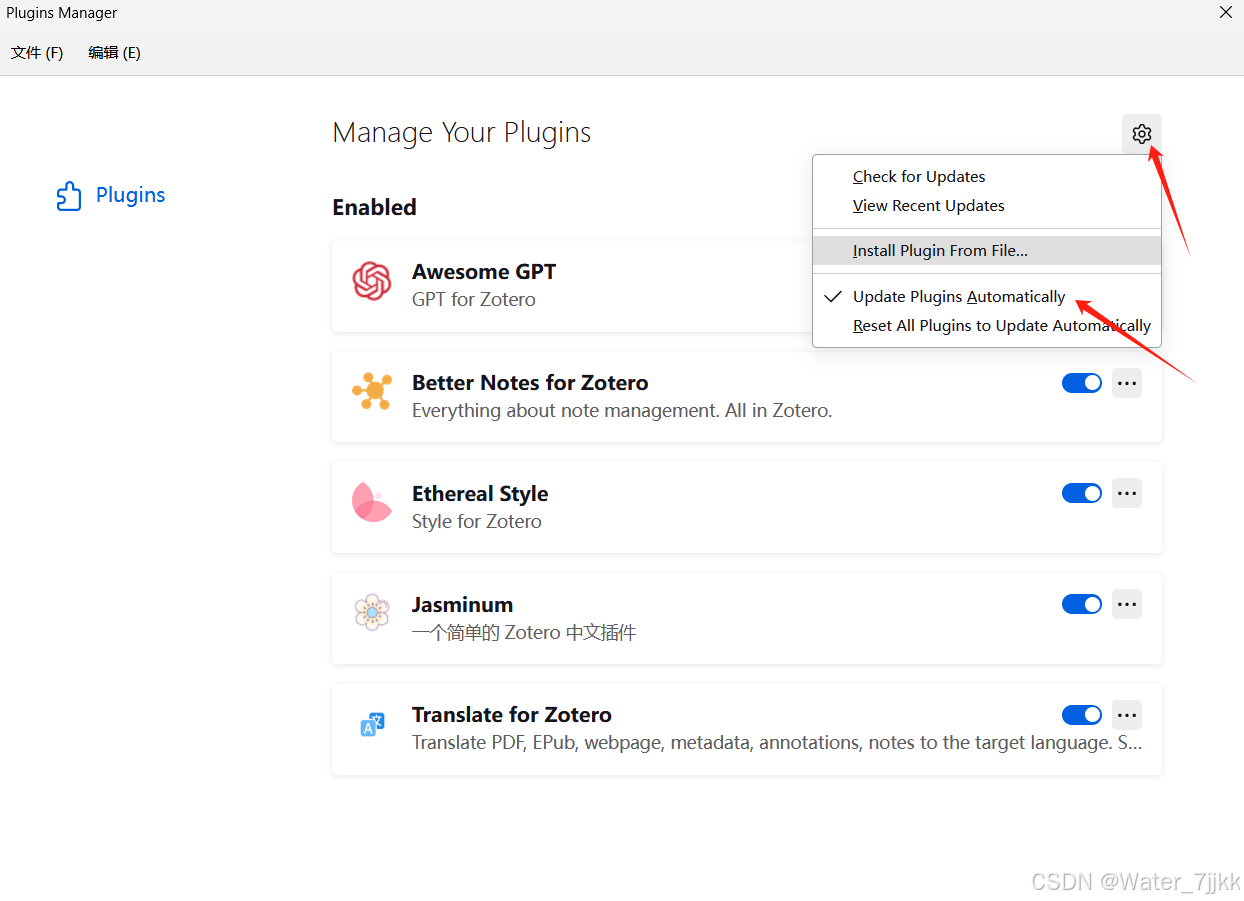Viewport: 1244px width, 901px height.
Task: Open the 编辑 (E) menu
Action: click(114, 53)
